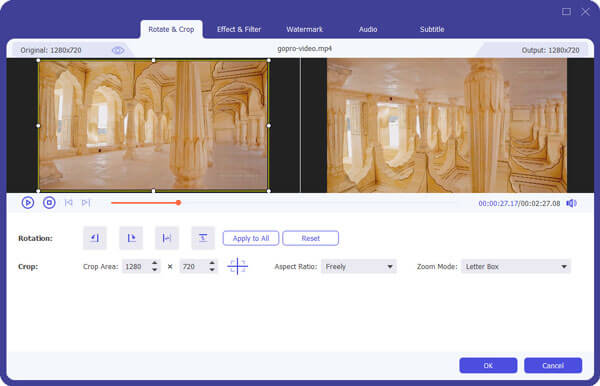
Task: Jump to the previous frame
Action: click(x=68, y=203)
